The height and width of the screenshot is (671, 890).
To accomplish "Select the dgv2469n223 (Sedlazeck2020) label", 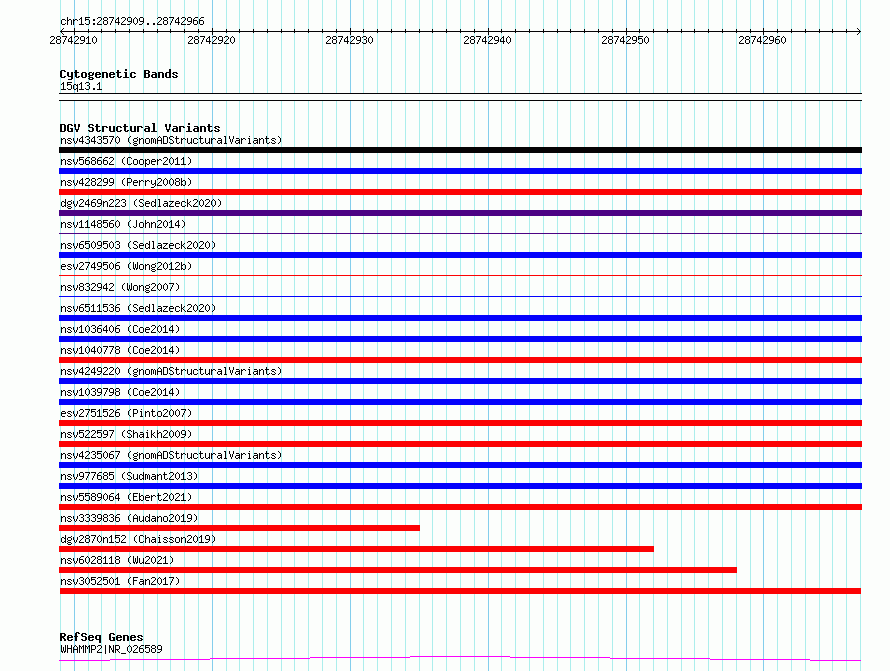I will tap(141, 203).
